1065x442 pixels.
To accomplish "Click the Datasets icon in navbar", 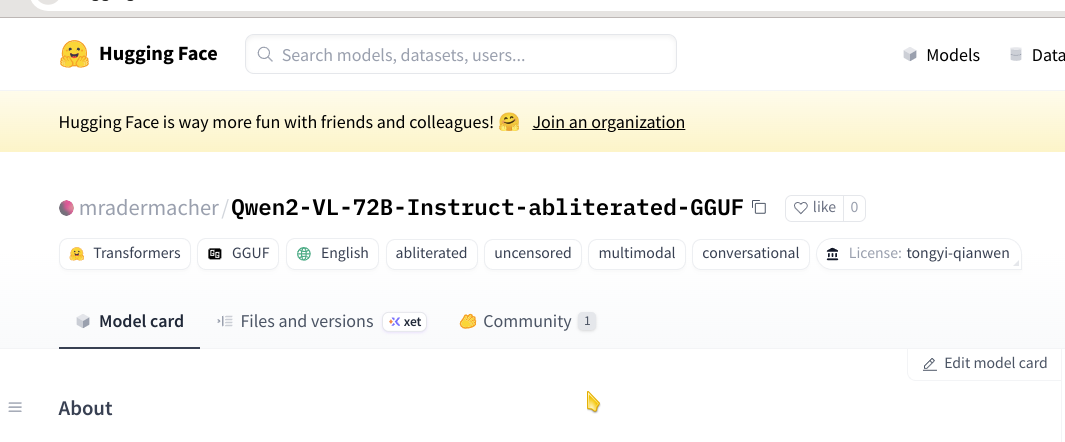I will 1016,55.
